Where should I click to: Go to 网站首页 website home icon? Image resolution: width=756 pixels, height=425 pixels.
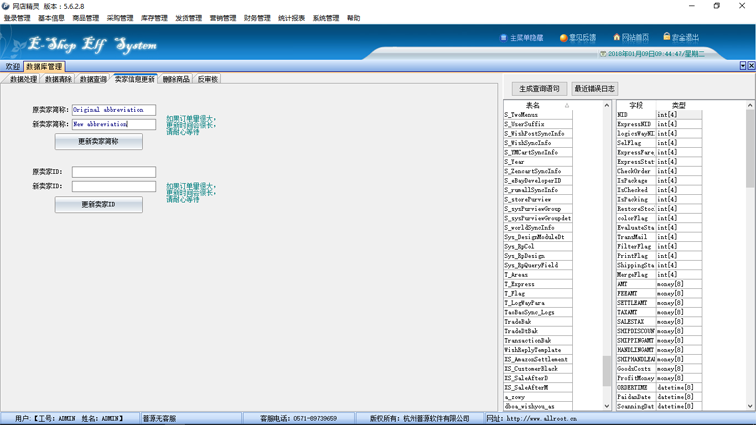tap(617, 38)
